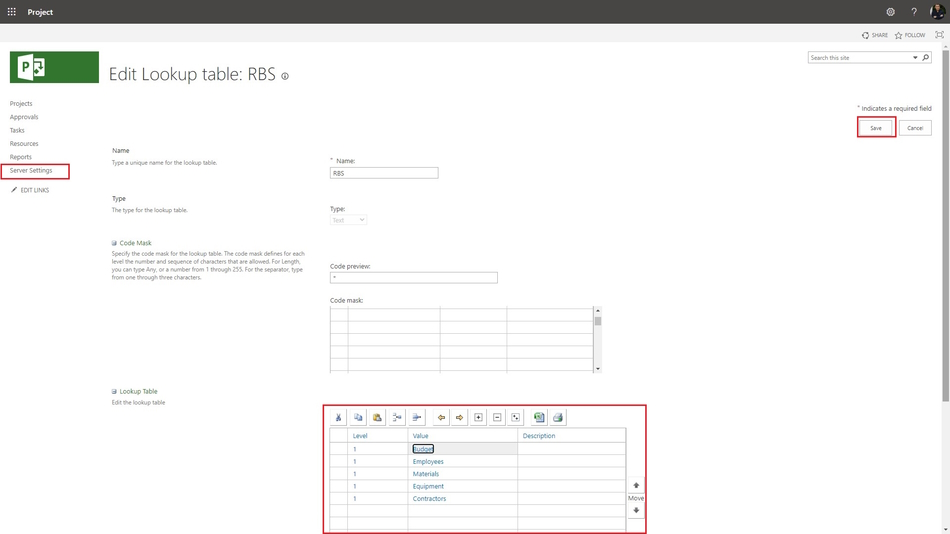Open the Type dropdown
950x534 pixels.
click(348, 220)
